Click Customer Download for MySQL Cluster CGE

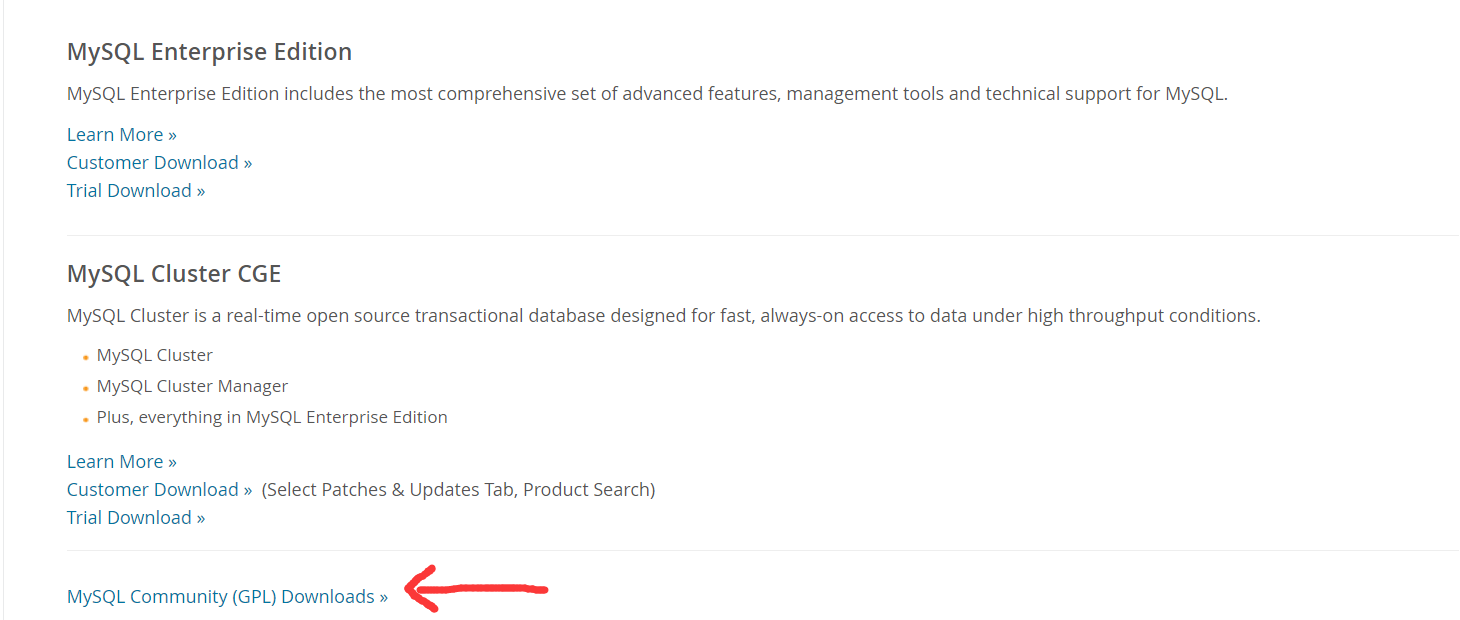159,490
